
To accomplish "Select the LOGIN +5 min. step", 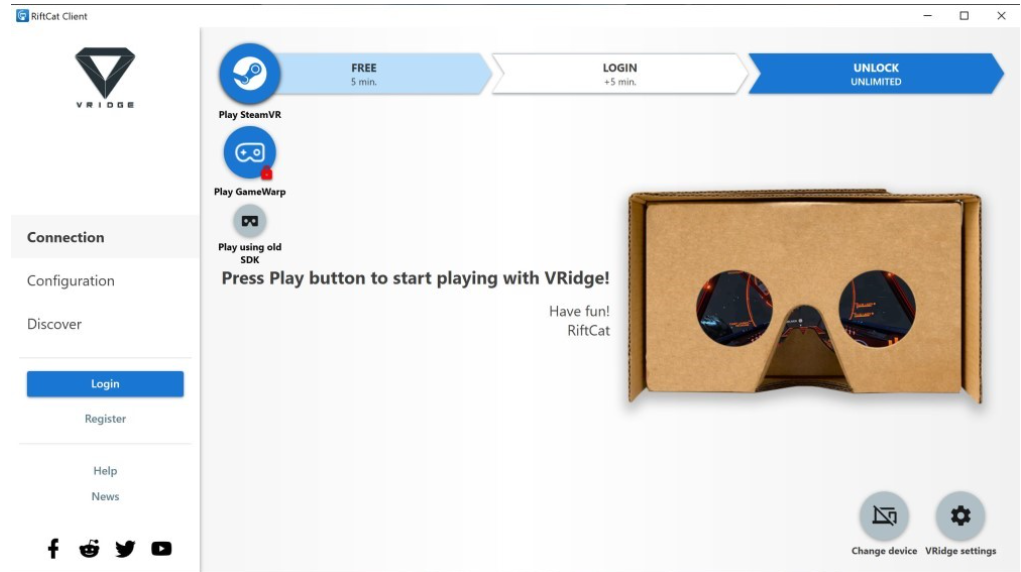I will point(619,74).
